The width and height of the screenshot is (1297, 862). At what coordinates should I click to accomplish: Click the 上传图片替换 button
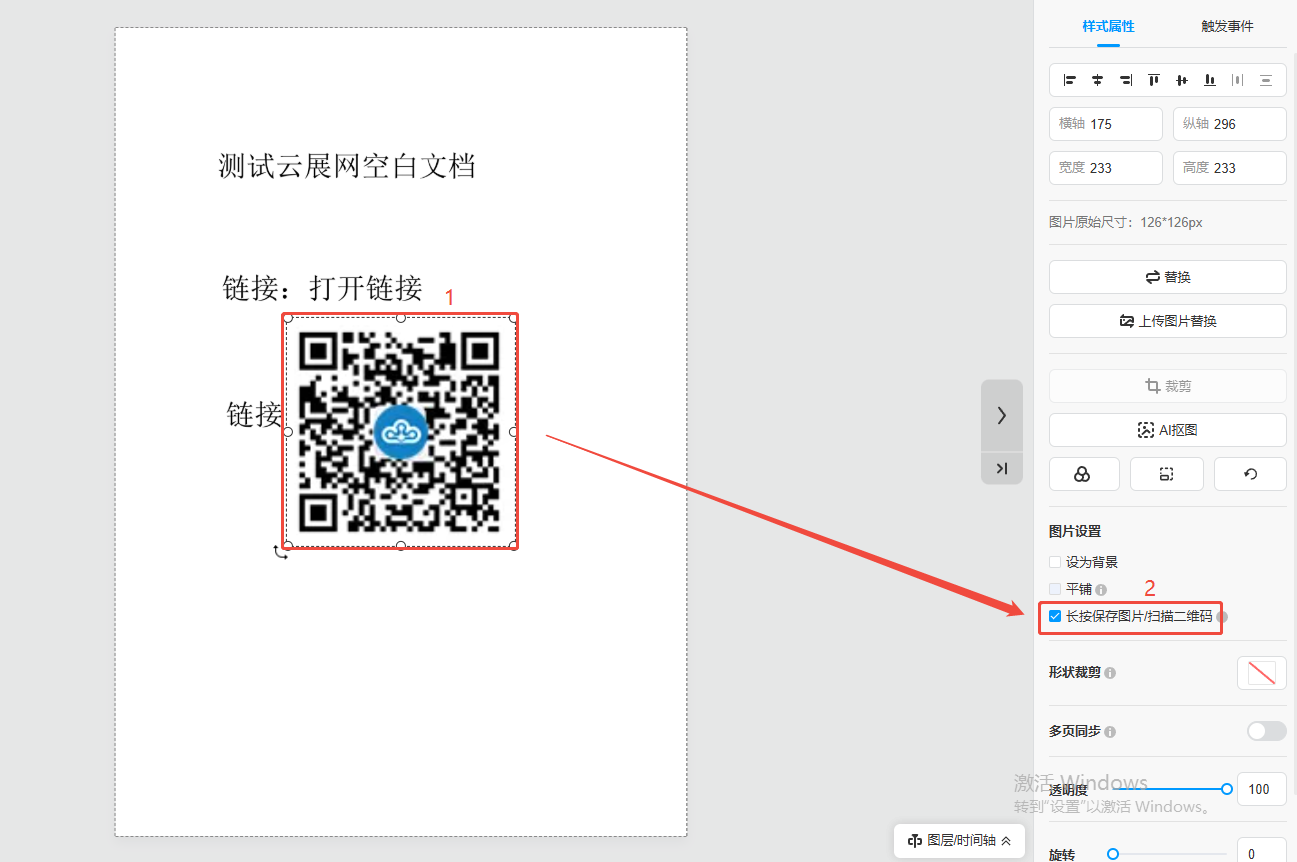[1167, 321]
